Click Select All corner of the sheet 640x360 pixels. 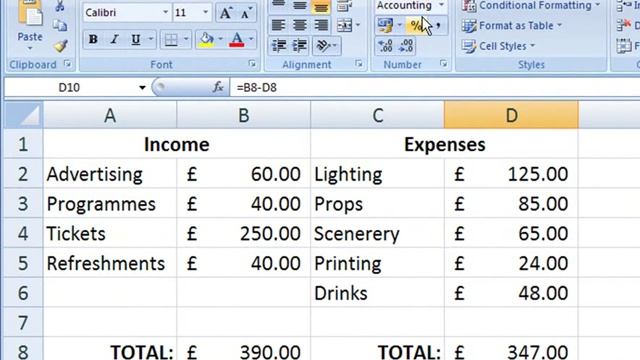pyautogui.click(x=23, y=116)
